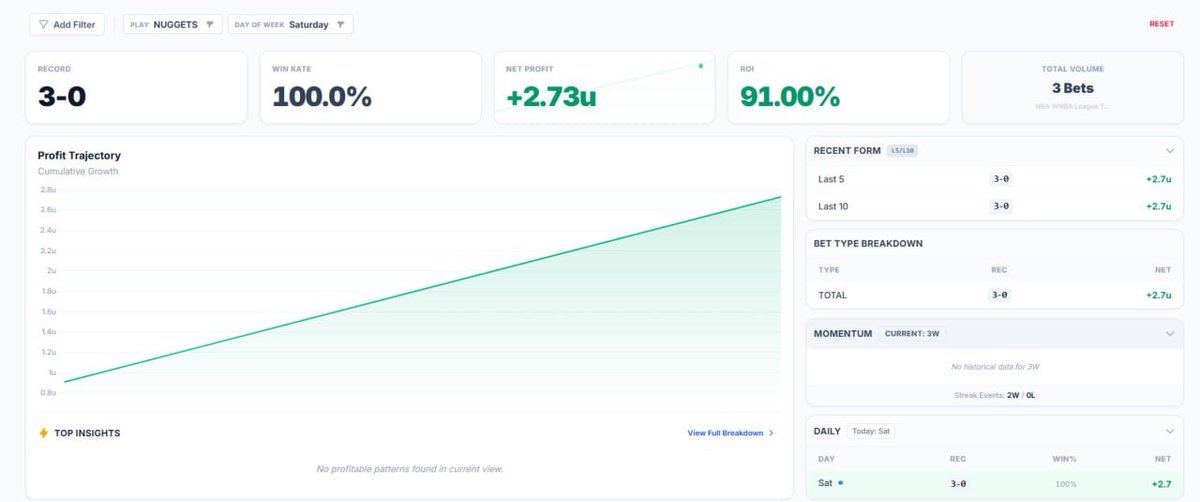This screenshot has width=1200, height=502.
Task: Click the 1u label on chart axis
Action: (52, 372)
